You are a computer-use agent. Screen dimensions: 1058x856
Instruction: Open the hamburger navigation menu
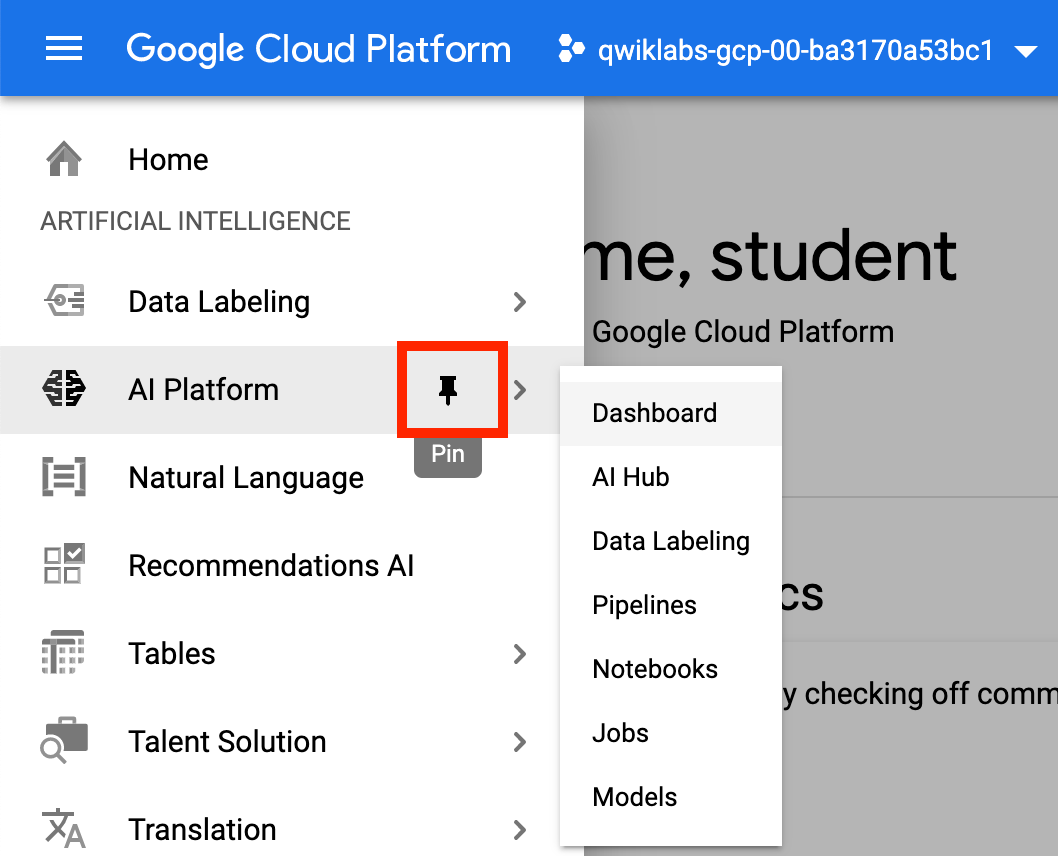[x=63, y=49]
